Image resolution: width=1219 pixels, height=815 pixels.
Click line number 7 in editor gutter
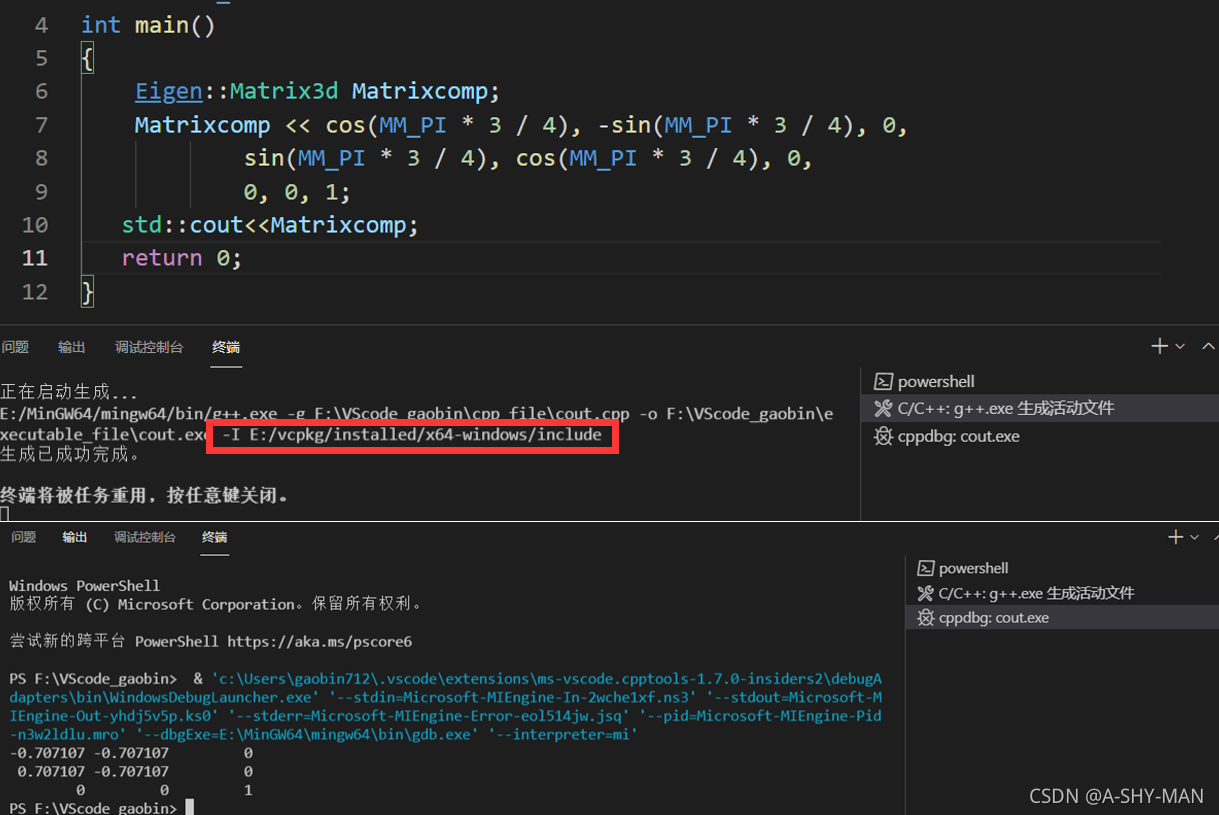click(x=41, y=125)
